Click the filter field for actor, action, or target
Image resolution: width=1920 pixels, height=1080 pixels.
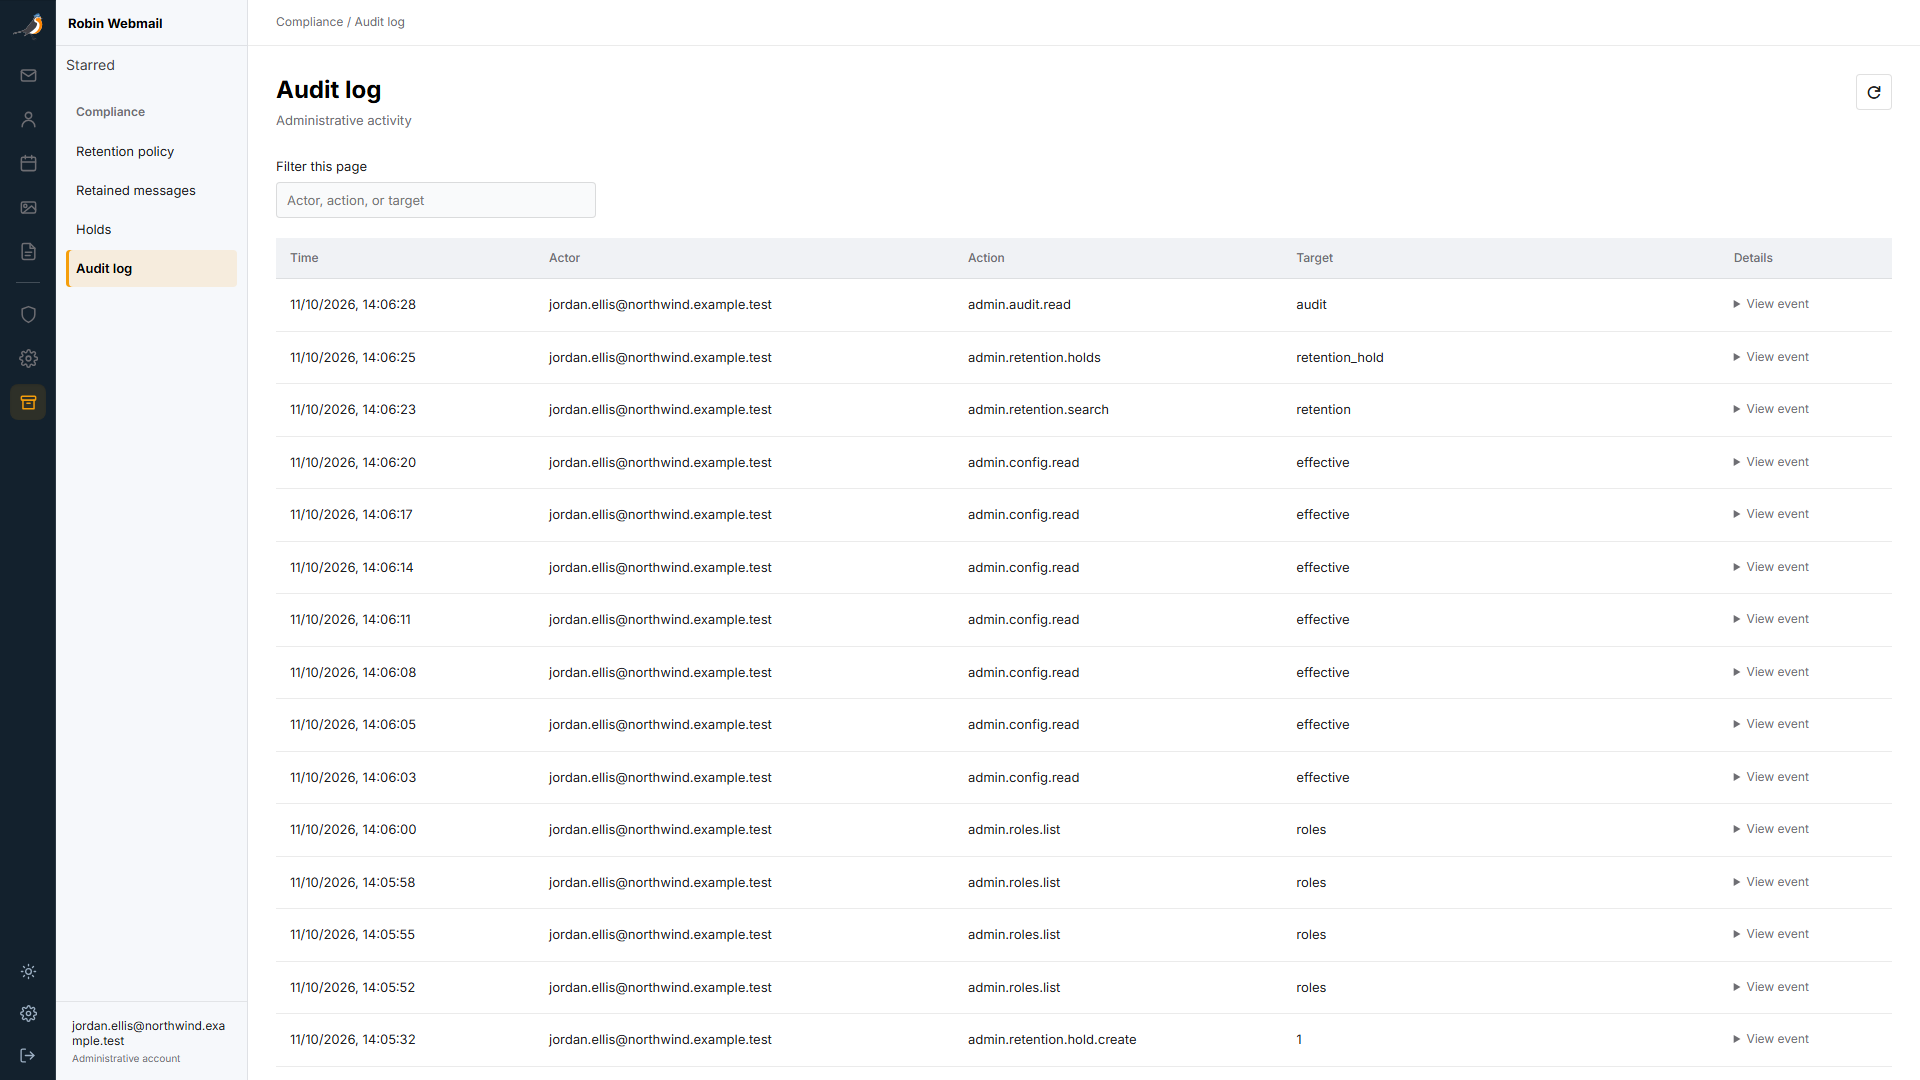(436, 200)
